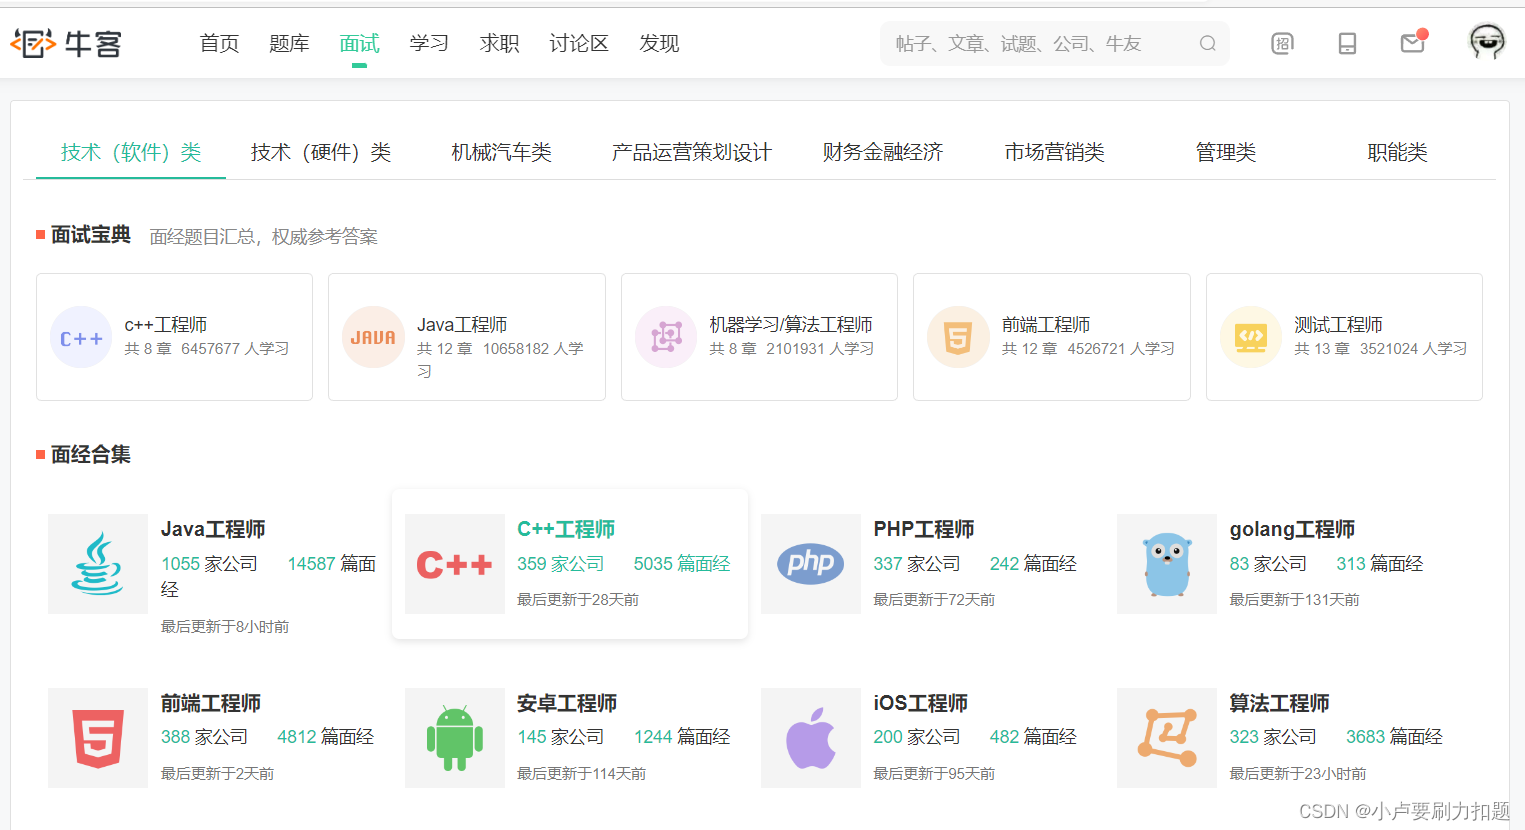The height and width of the screenshot is (830, 1525).
Task: Click the C++ icon in the 面试宝典 card
Action: click(81, 338)
